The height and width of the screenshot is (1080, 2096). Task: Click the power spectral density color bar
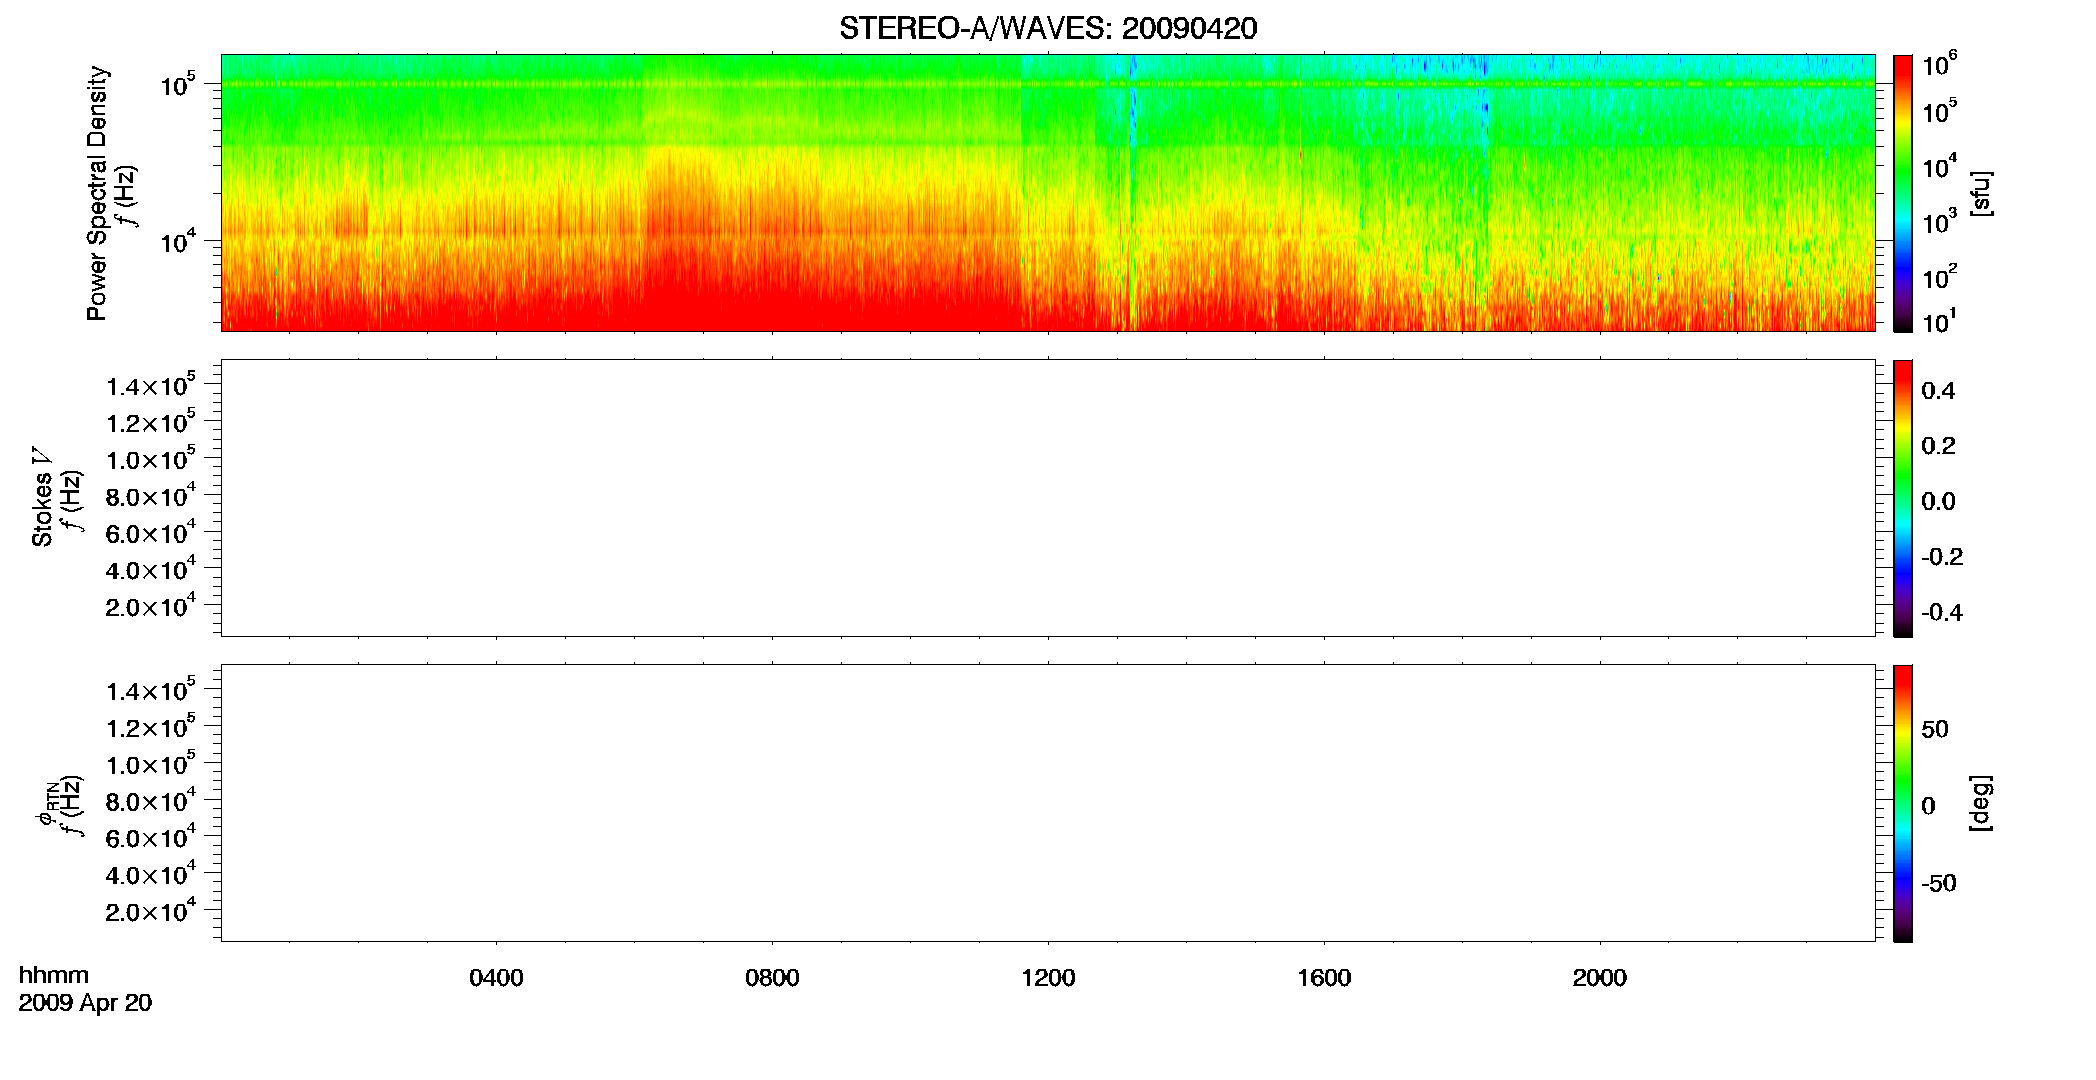[x=1903, y=193]
